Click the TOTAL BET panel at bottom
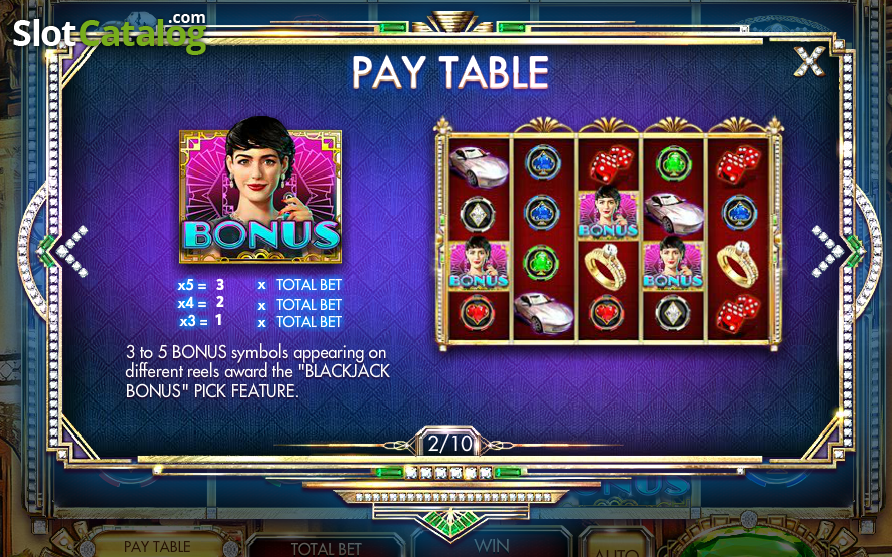 pos(326,546)
